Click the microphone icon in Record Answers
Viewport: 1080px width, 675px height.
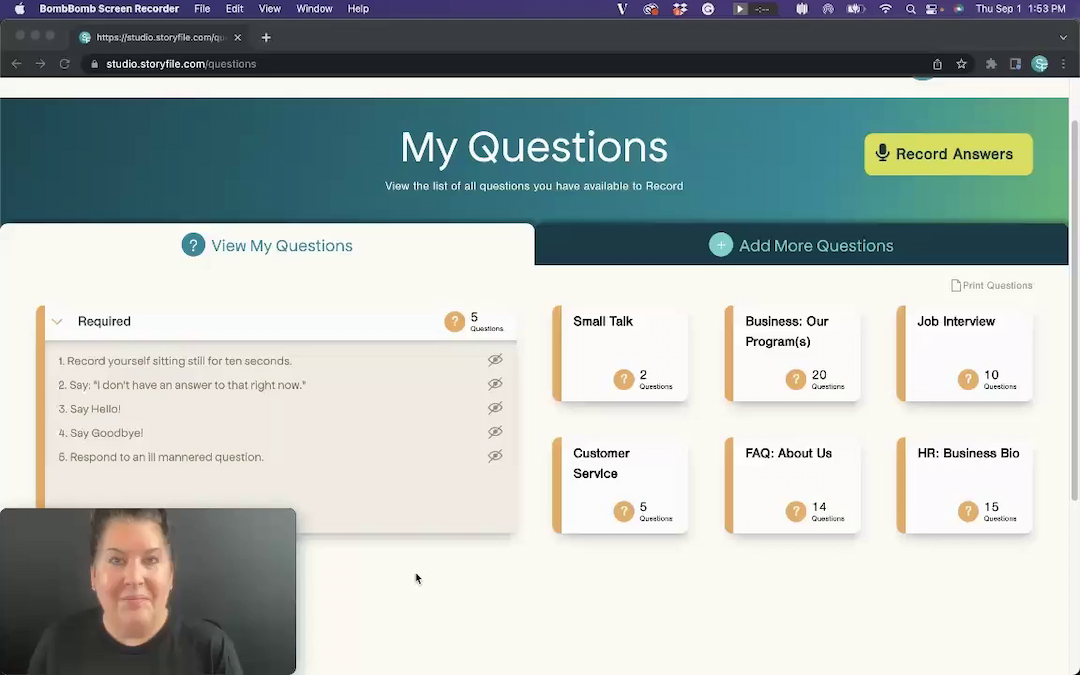[x=882, y=153]
